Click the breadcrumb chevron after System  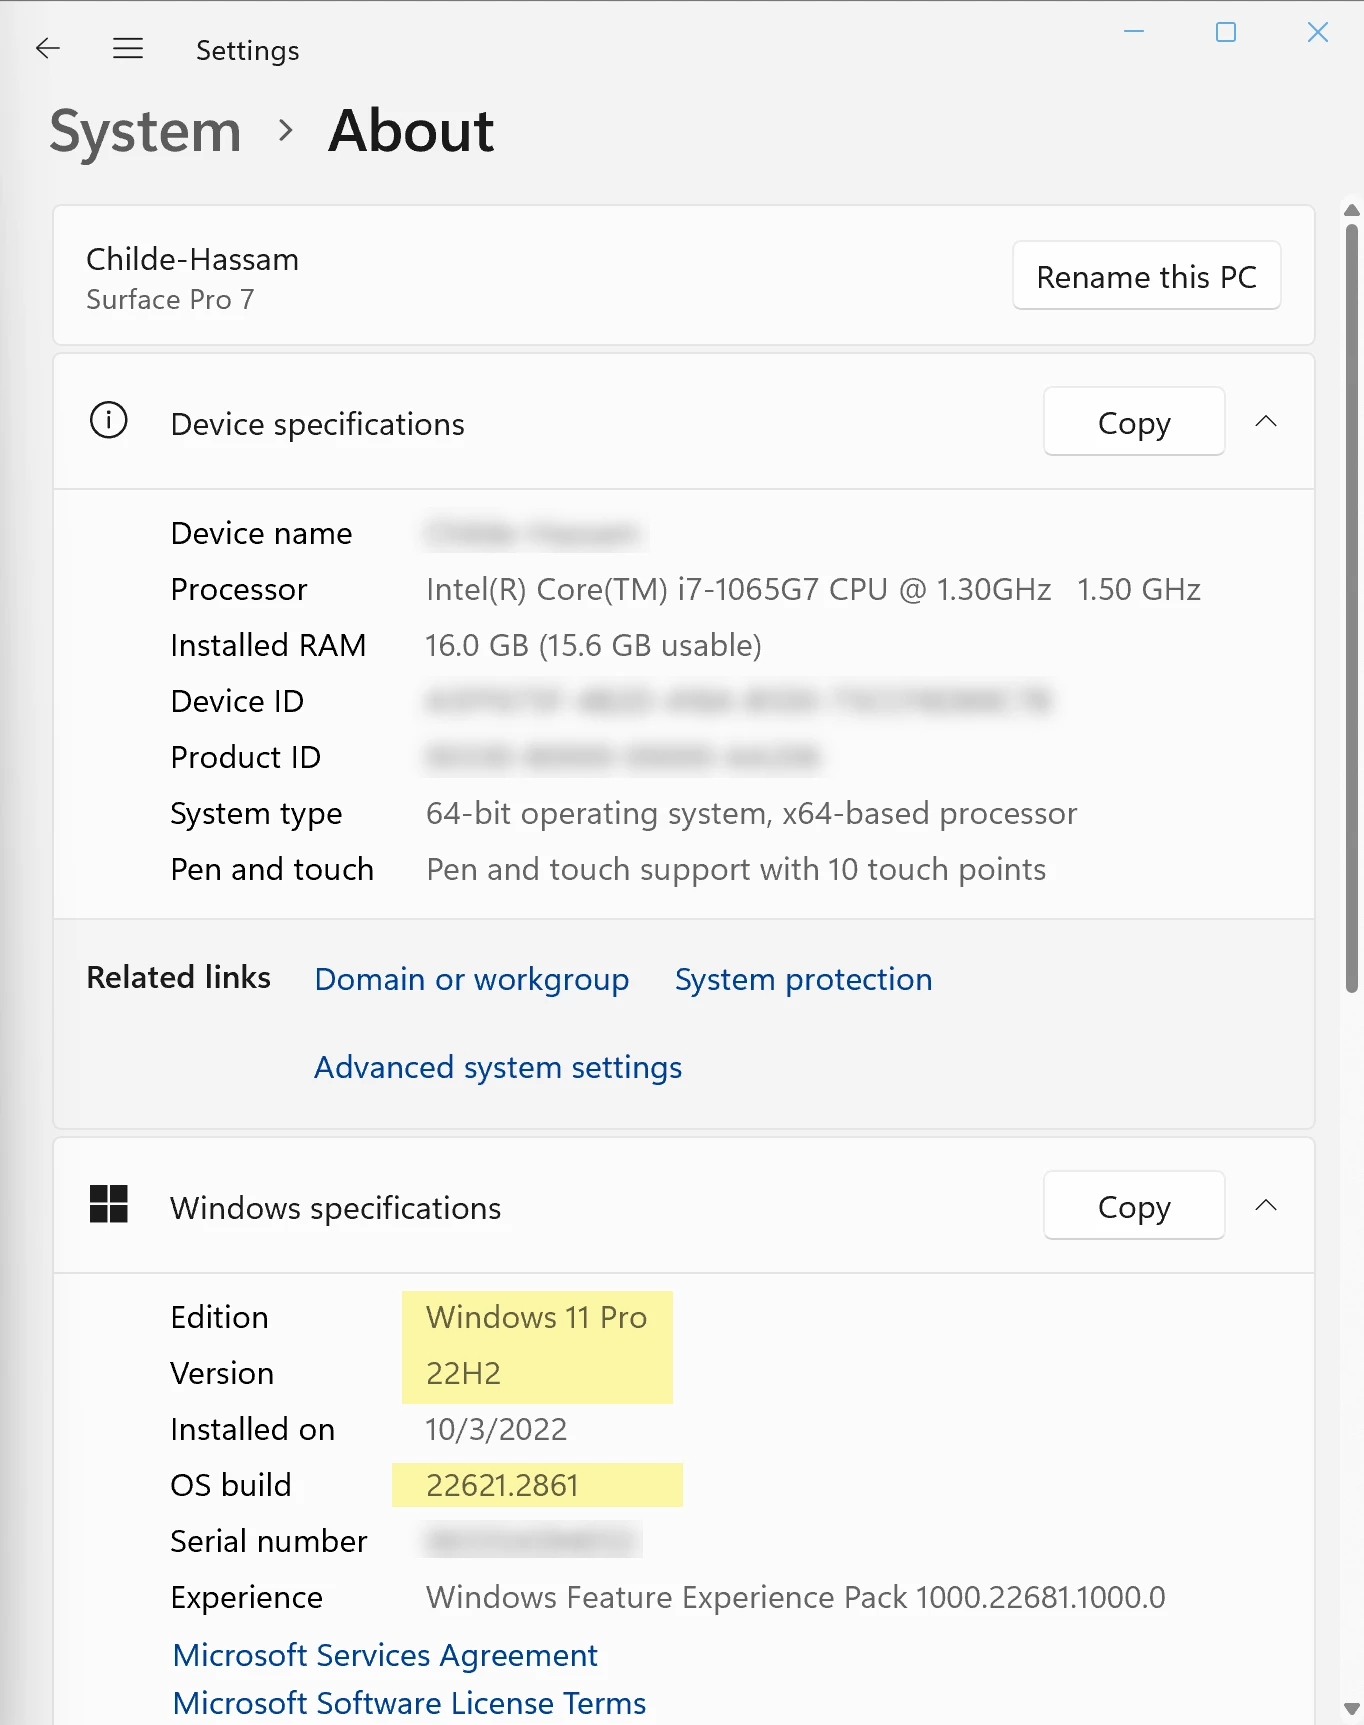286,130
